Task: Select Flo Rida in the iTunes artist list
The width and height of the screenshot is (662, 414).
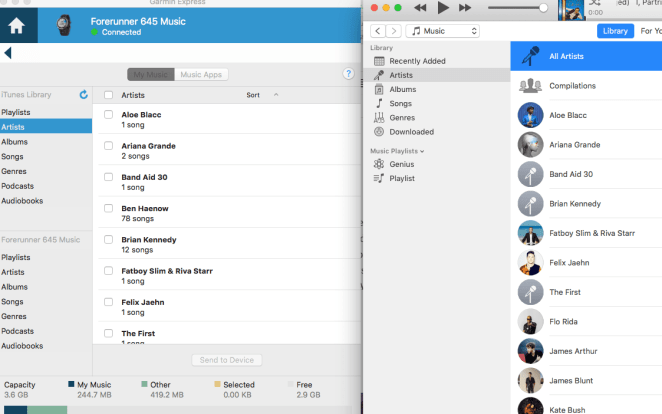Action: (x=586, y=322)
